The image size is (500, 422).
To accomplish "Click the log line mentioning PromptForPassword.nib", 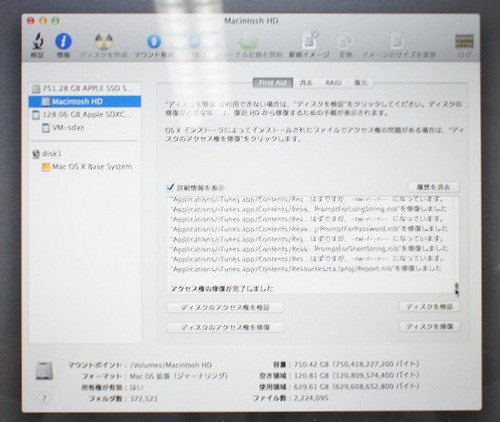I will pos(309,229).
